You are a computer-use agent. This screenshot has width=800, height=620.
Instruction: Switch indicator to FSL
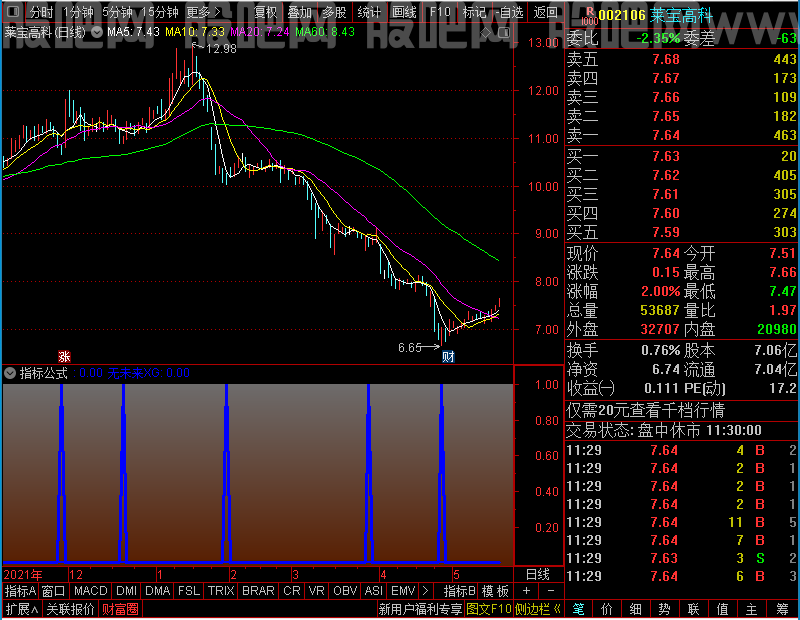pos(189,591)
